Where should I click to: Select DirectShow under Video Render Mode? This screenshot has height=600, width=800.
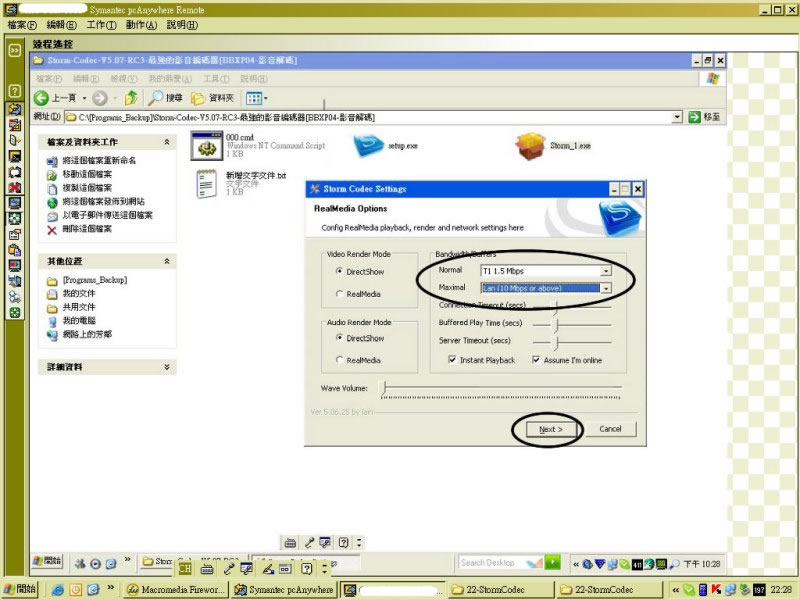(x=339, y=271)
